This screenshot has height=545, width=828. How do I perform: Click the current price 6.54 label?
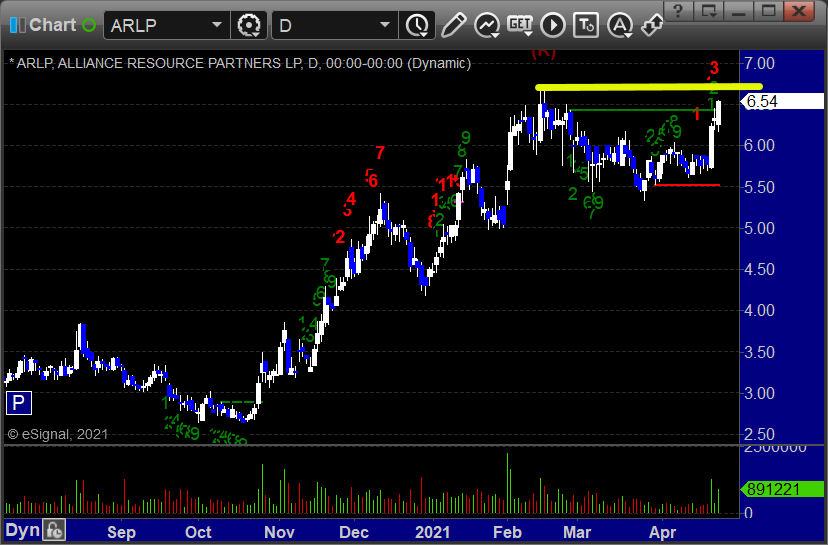click(783, 101)
